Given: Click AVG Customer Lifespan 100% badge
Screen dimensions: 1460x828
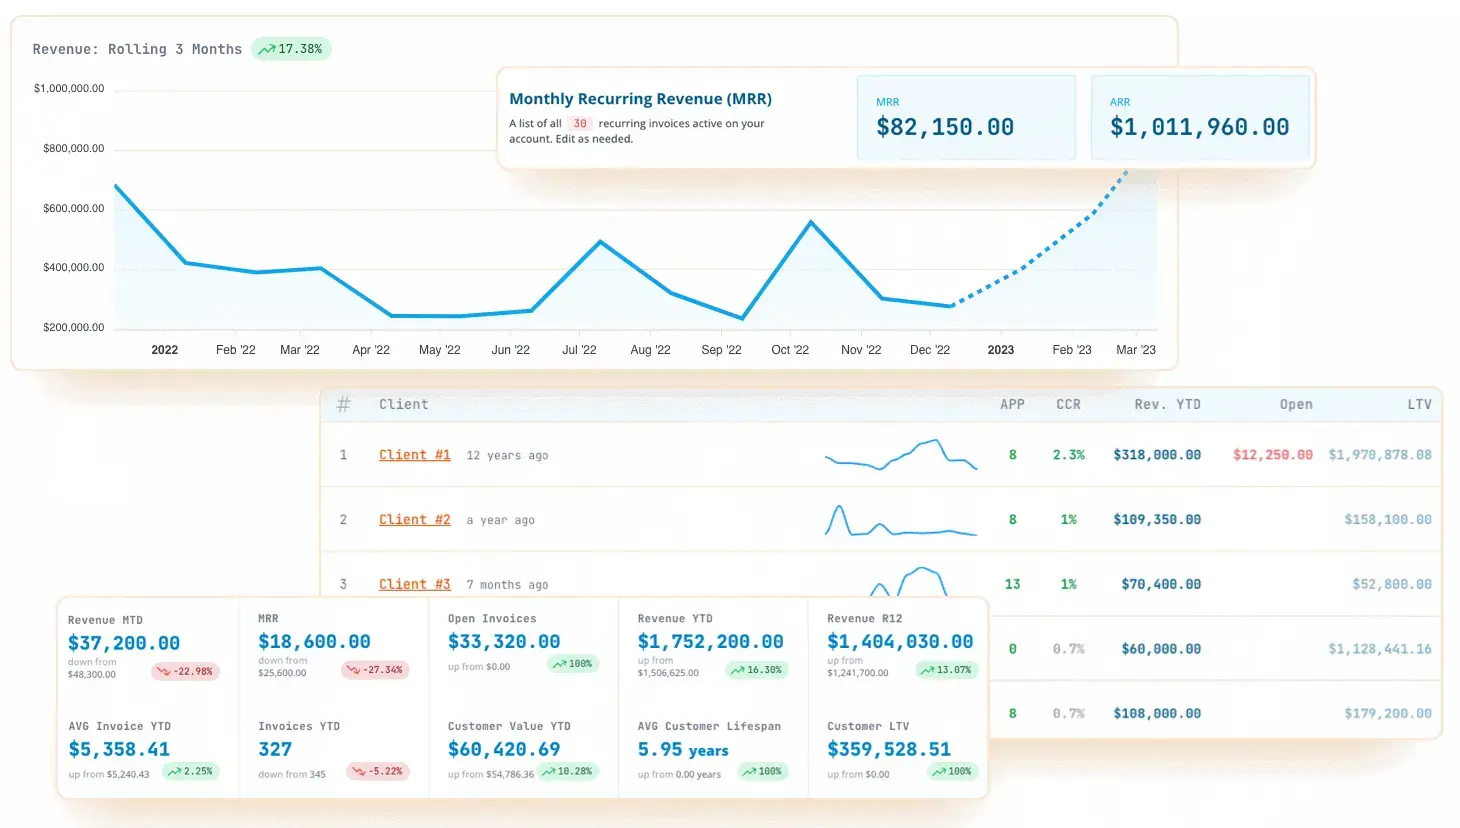Looking at the screenshot, I should point(763,772).
